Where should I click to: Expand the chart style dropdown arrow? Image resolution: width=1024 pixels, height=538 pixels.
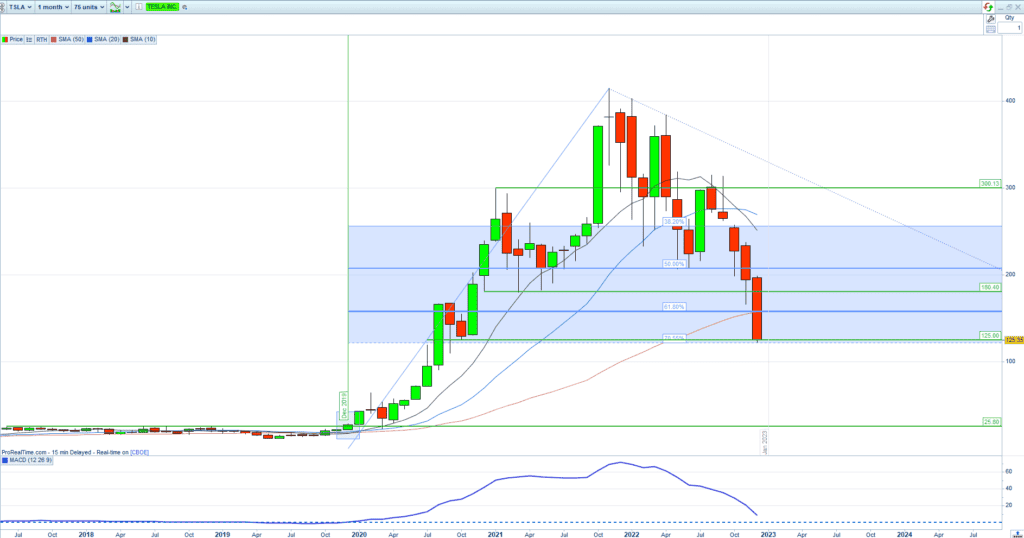point(128,7)
